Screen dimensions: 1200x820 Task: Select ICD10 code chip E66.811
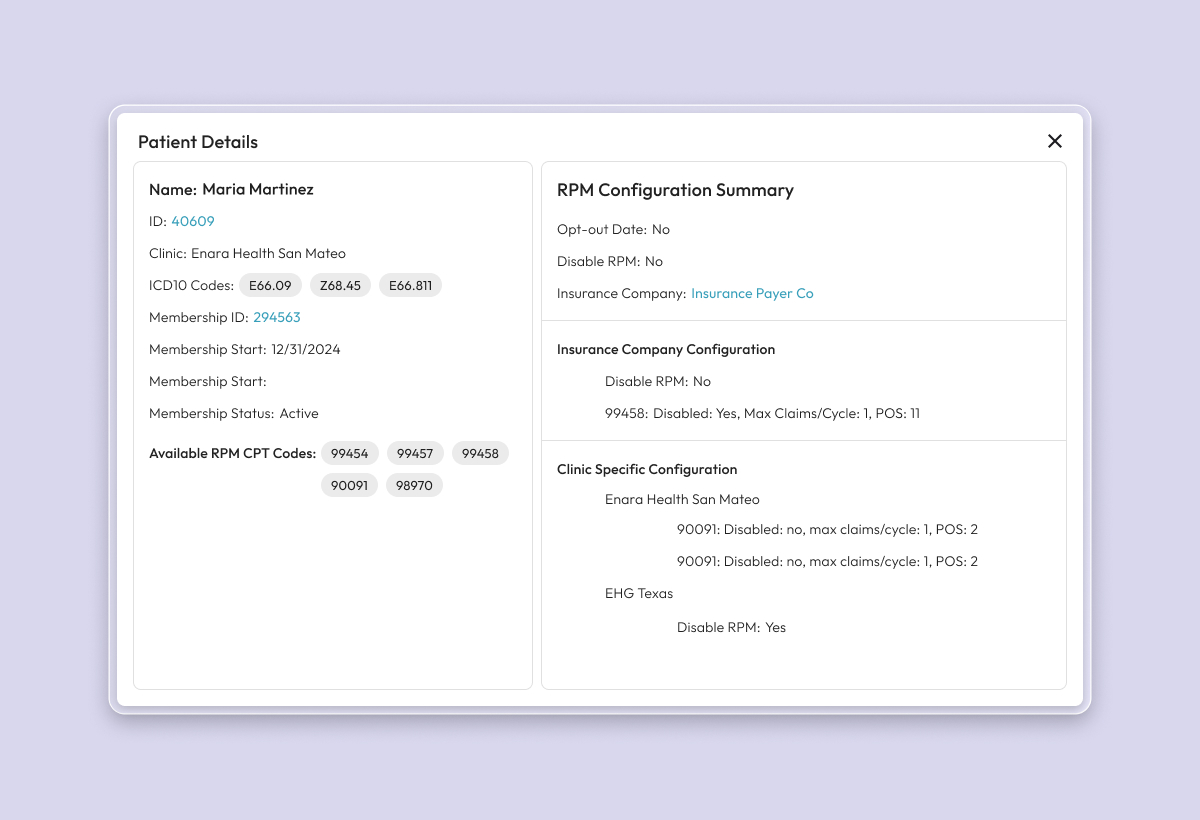(x=410, y=285)
